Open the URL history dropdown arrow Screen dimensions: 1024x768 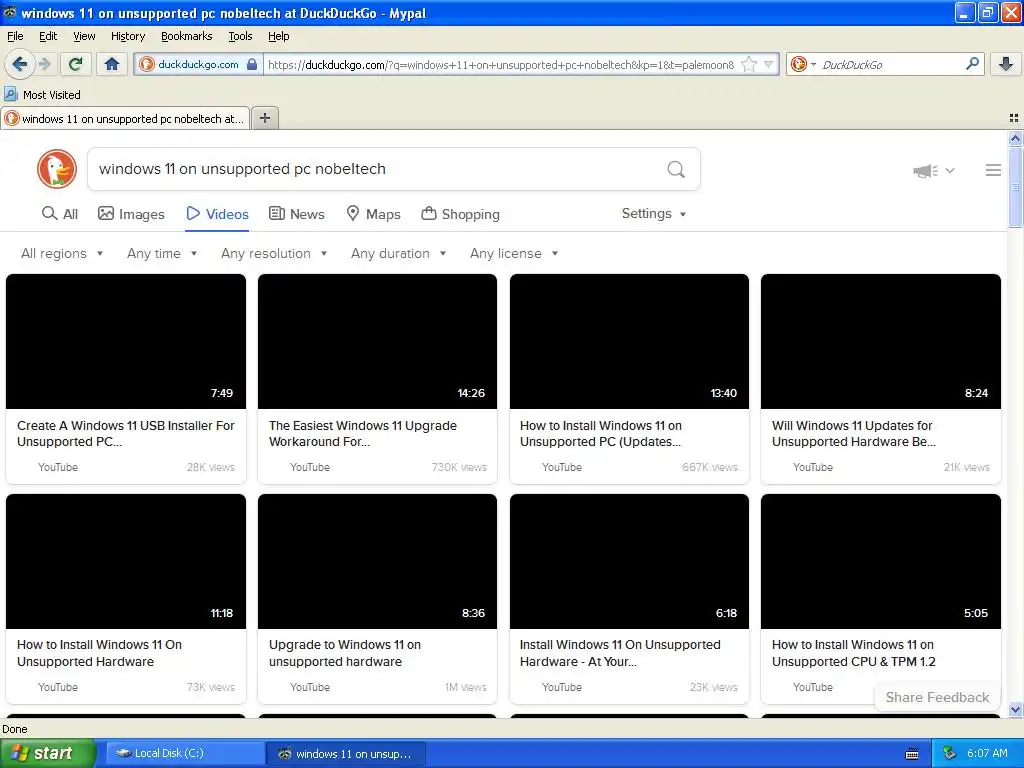(x=769, y=64)
